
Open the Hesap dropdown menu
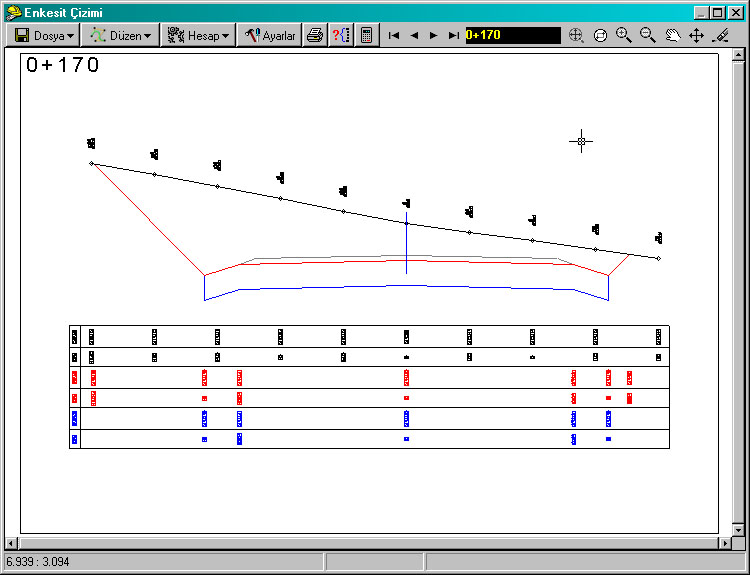[x=198, y=35]
